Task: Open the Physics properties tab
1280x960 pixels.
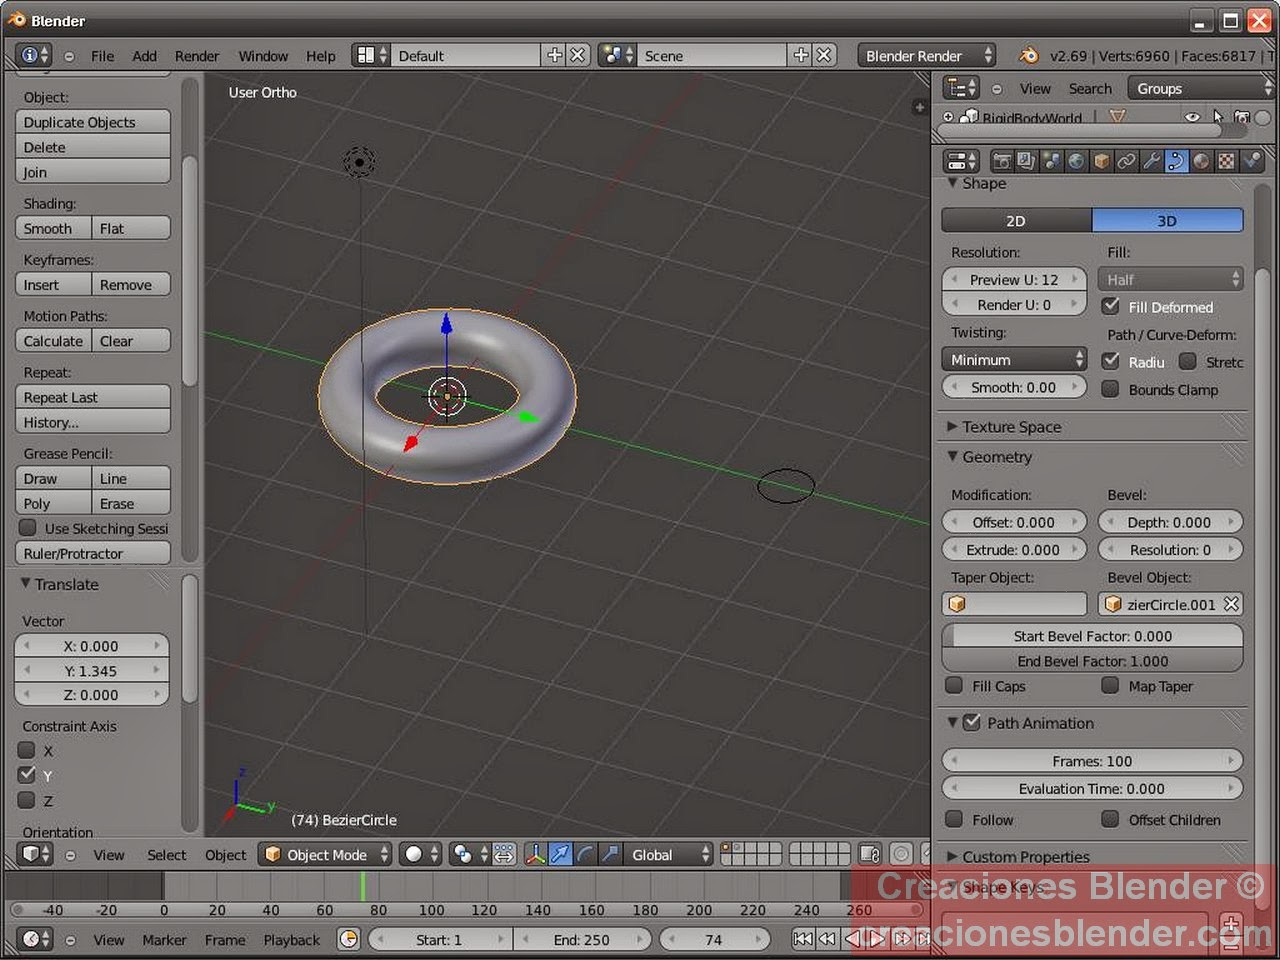Action: 1252,160
